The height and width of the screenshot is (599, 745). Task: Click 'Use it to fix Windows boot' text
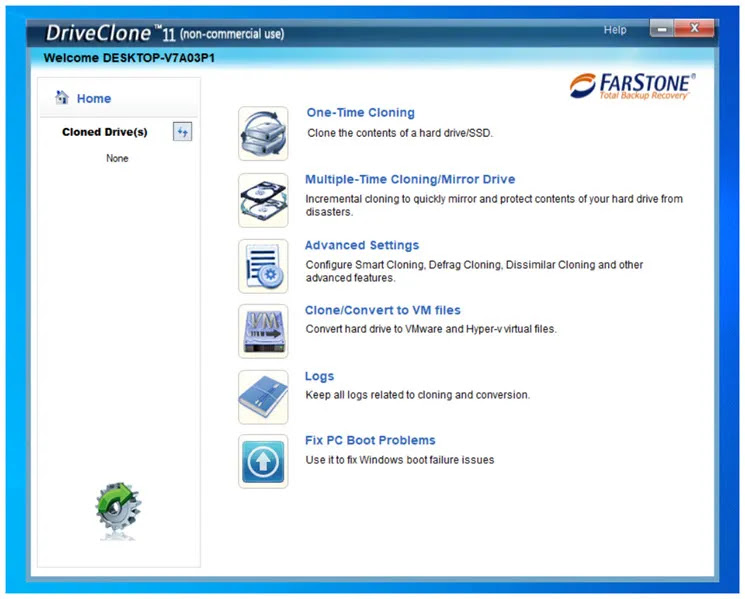tap(400, 460)
